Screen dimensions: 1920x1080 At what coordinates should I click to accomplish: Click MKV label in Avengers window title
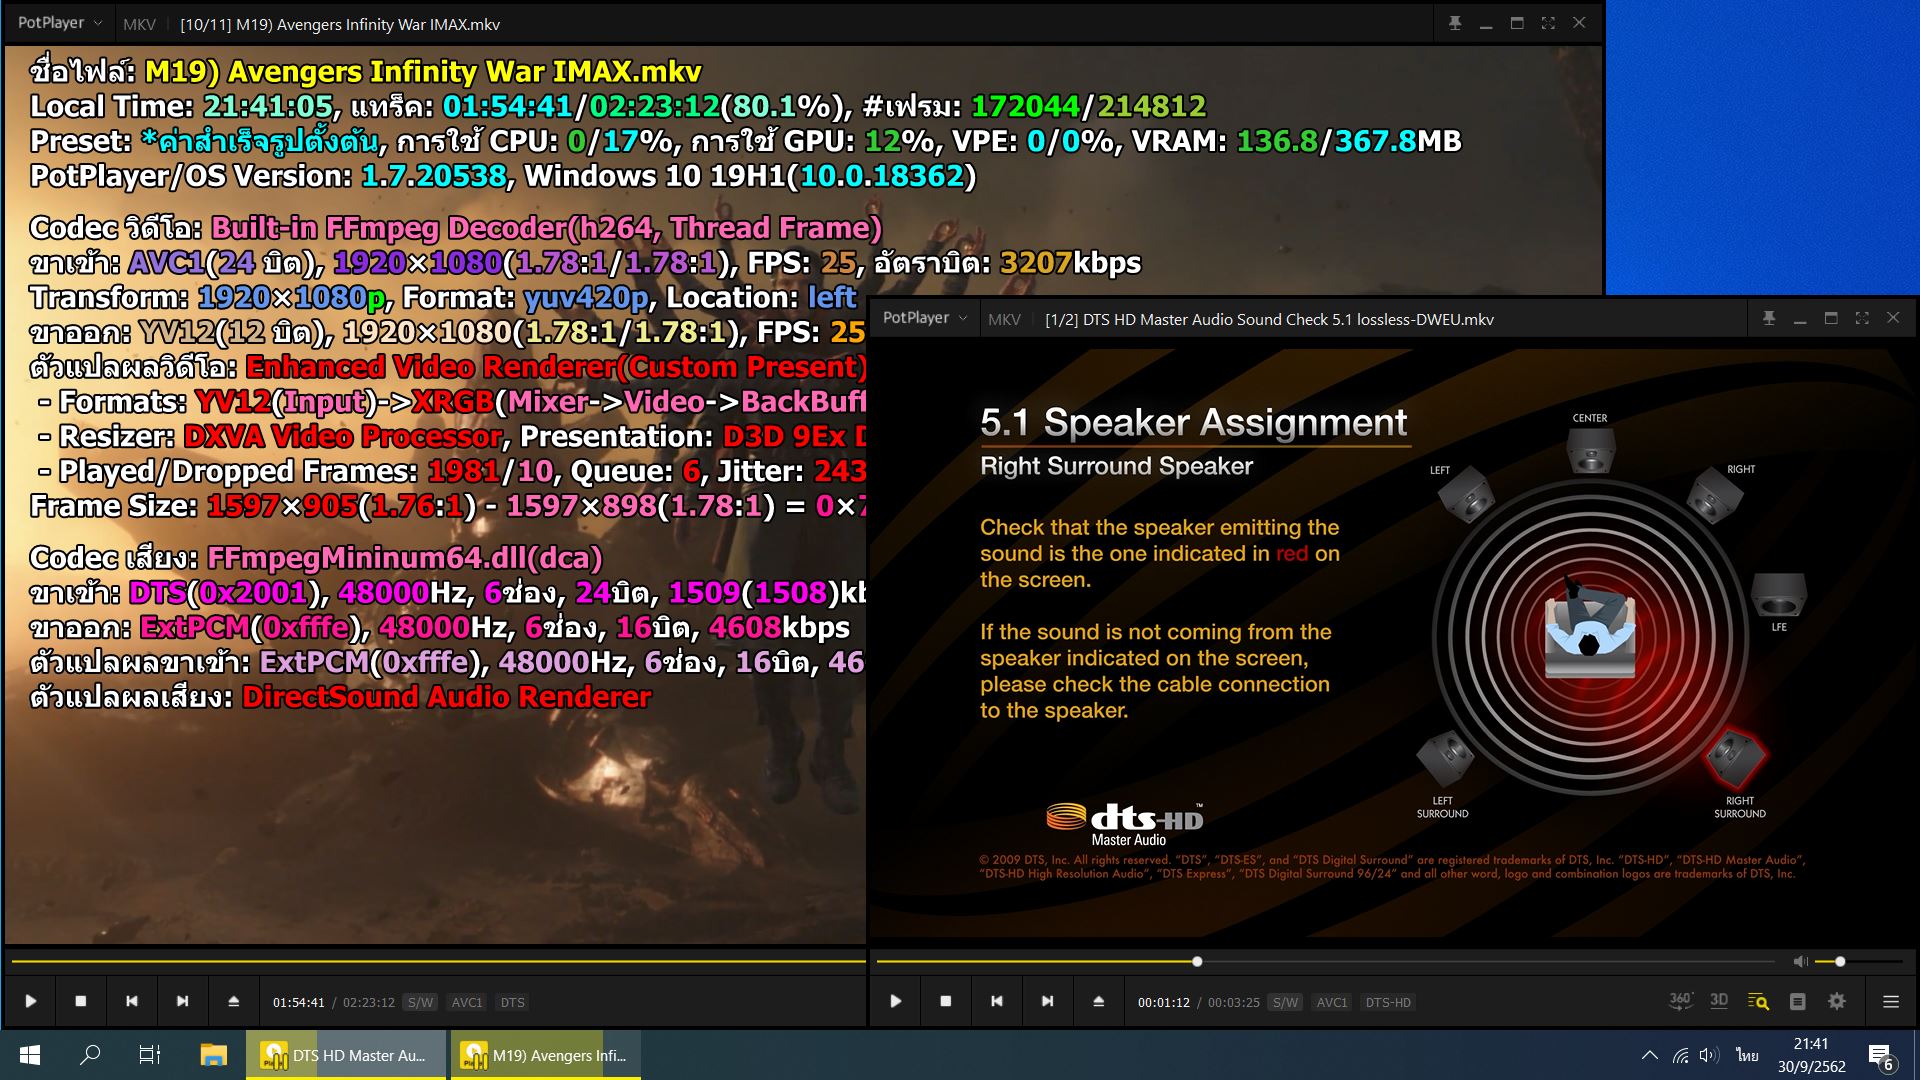click(x=139, y=24)
